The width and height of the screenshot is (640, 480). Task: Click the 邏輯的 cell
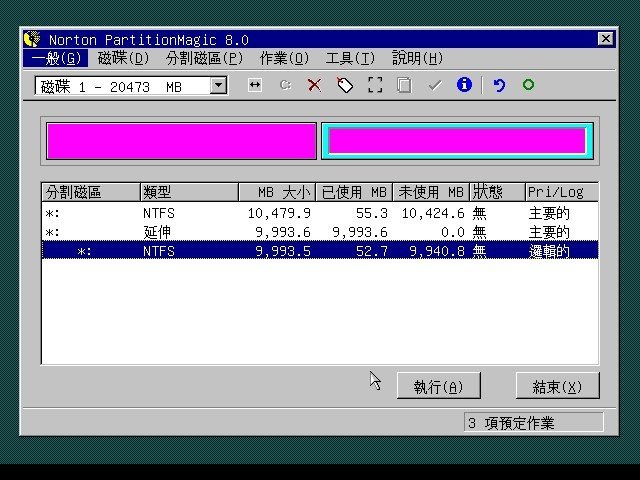point(549,251)
